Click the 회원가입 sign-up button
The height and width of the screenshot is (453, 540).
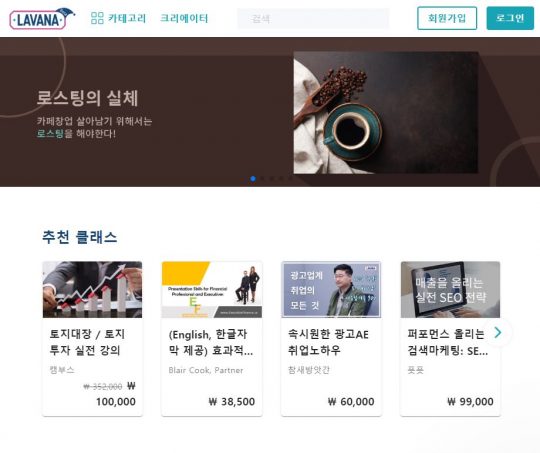(x=447, y=18)
